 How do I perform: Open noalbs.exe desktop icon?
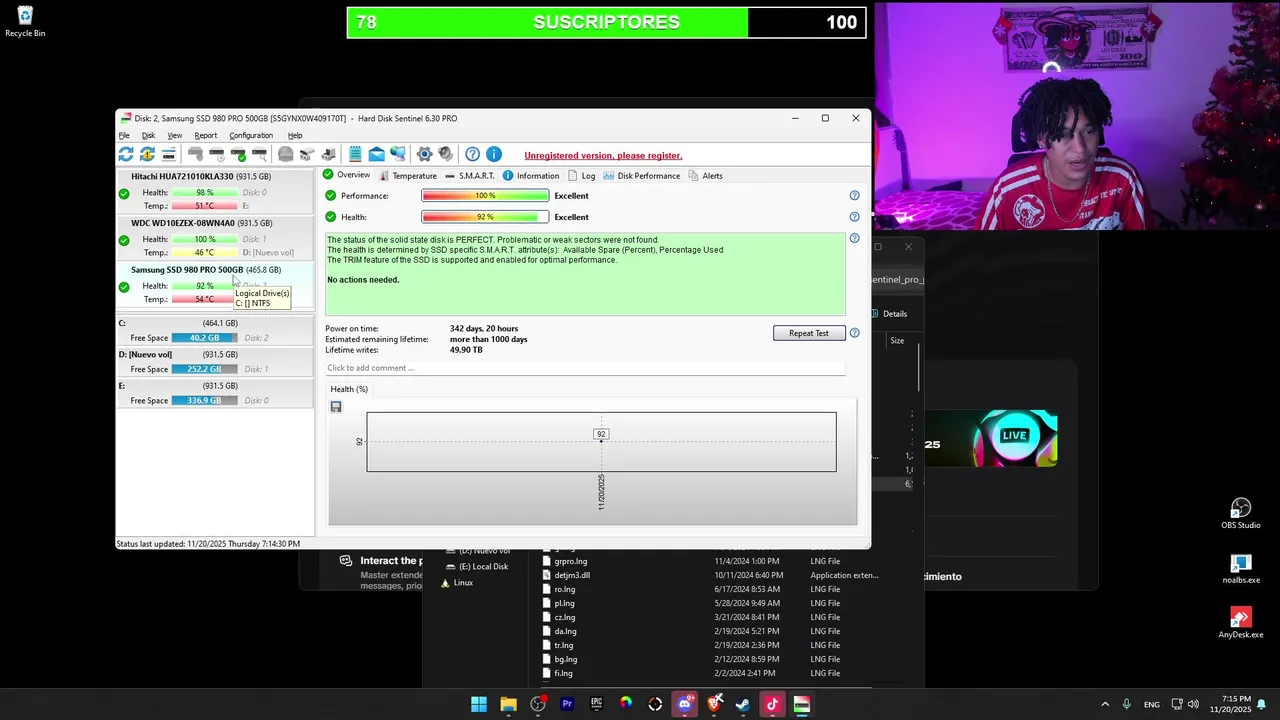[x=1240, y=569]
